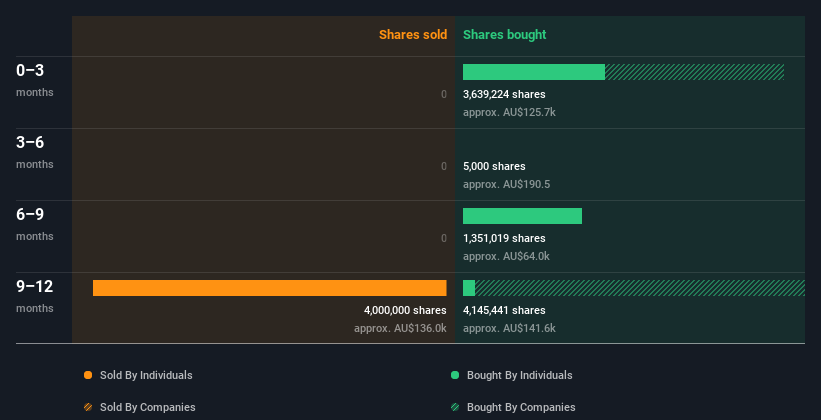The height and width of the screenshot is (420, 821).
Task: Click the approx. AU$141.6k amount
Action: [x=509, y=328]
